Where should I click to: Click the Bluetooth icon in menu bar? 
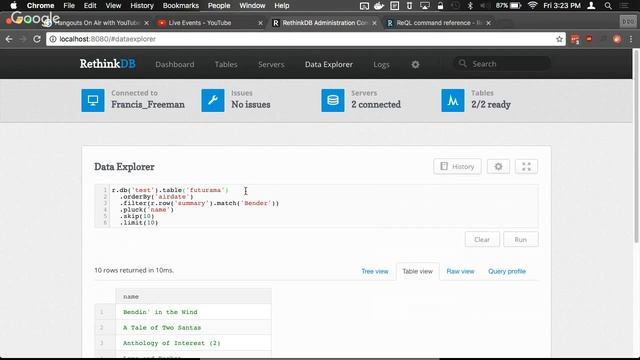[x=470, y=6]
